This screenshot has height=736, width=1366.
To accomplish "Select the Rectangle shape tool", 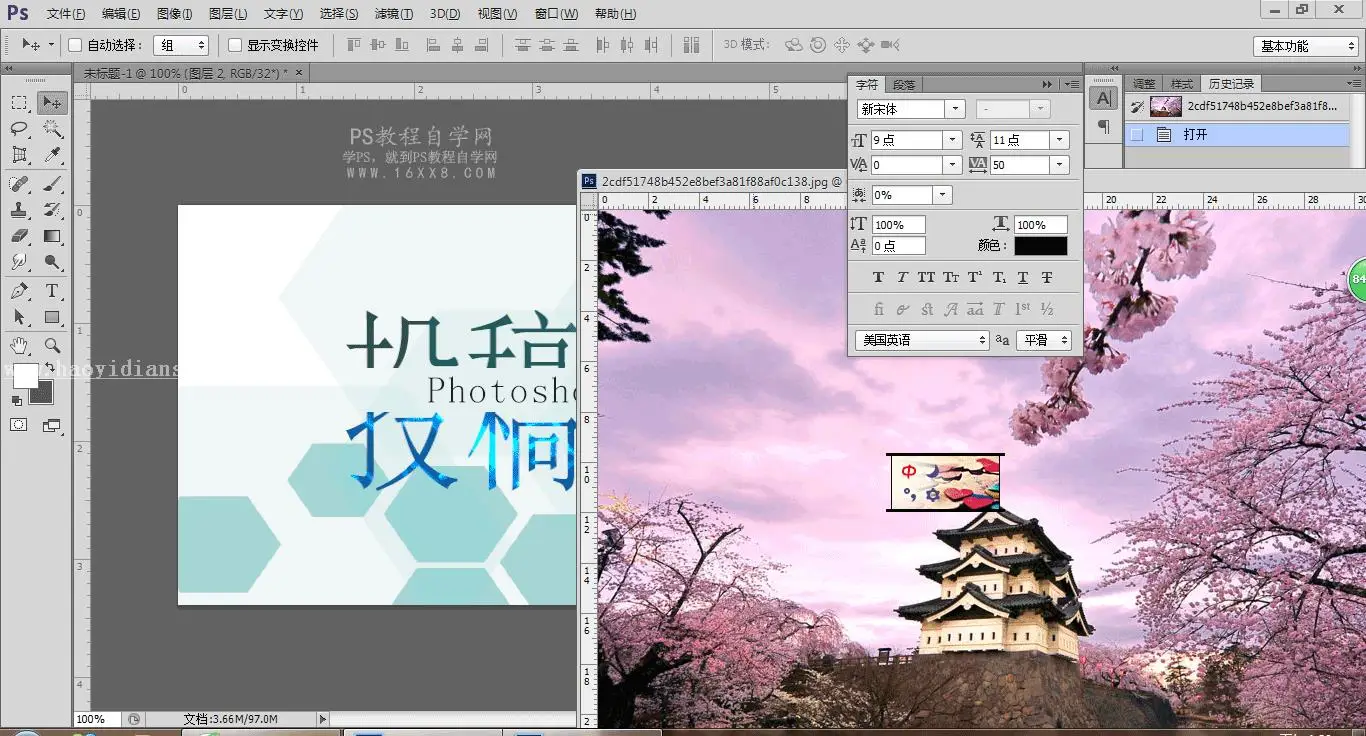I will [52, 317].
